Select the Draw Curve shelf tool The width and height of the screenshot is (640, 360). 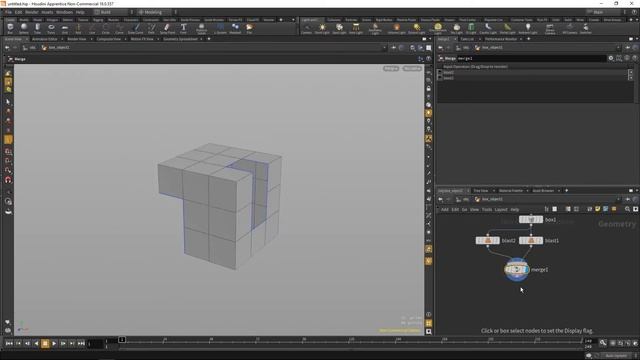tap(136, 29)
